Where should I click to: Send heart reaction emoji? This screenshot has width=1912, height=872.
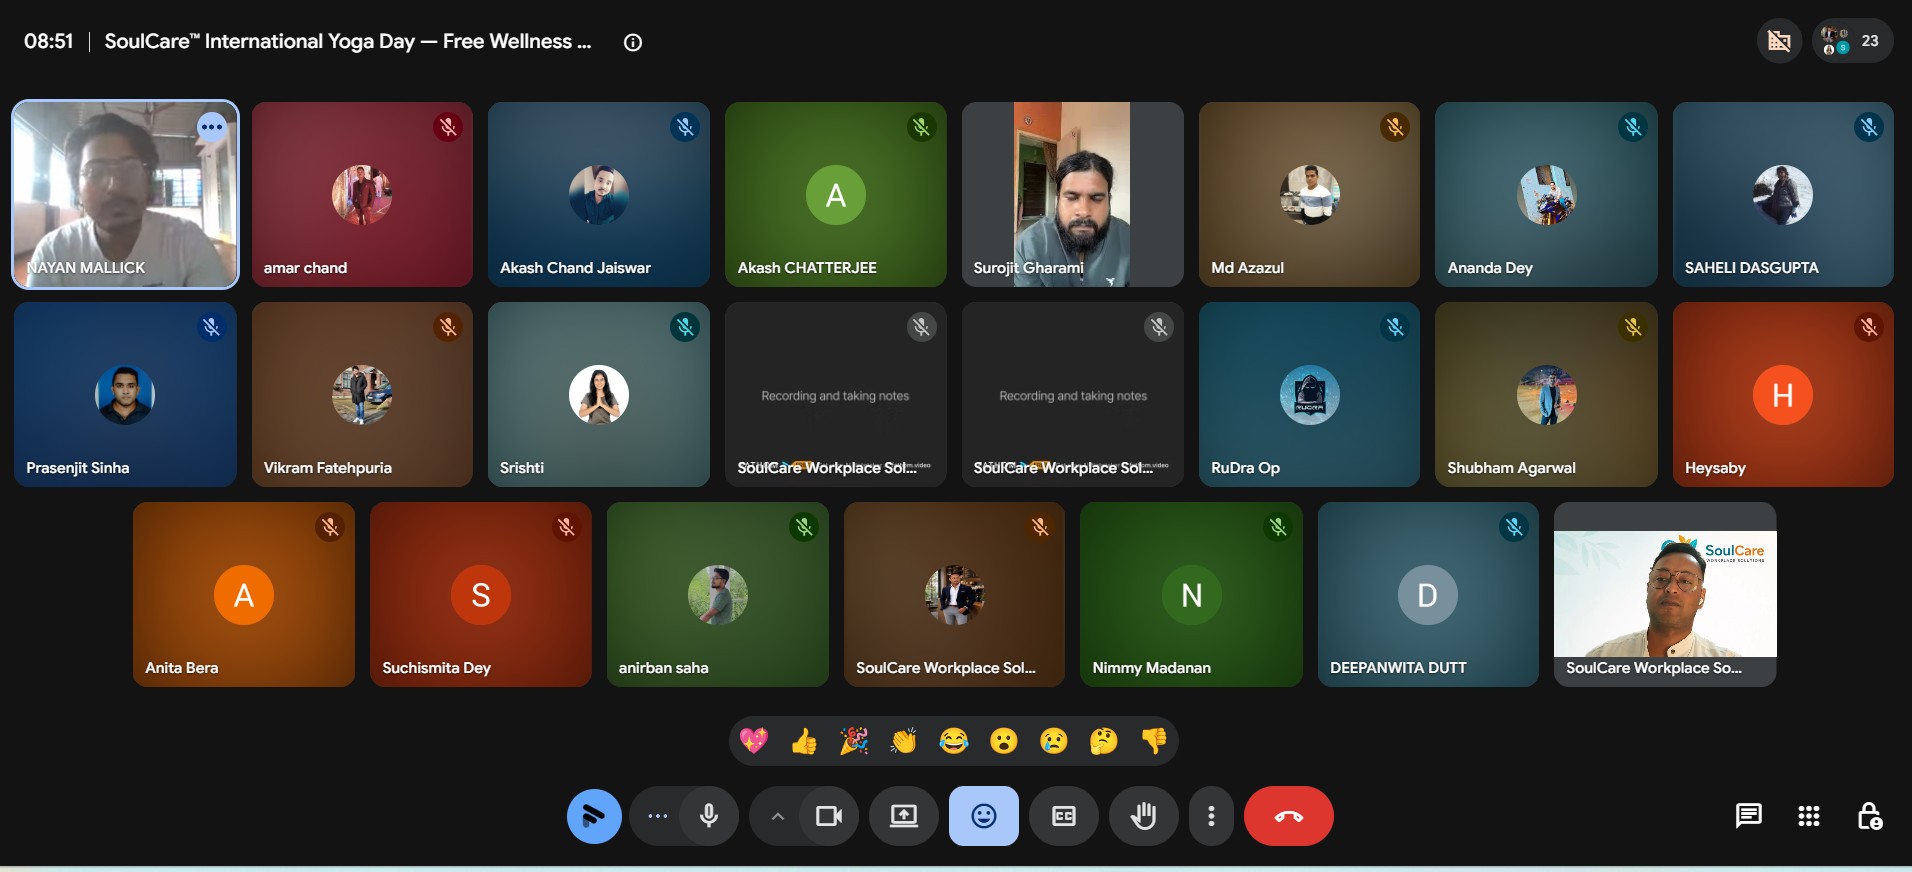754,741
